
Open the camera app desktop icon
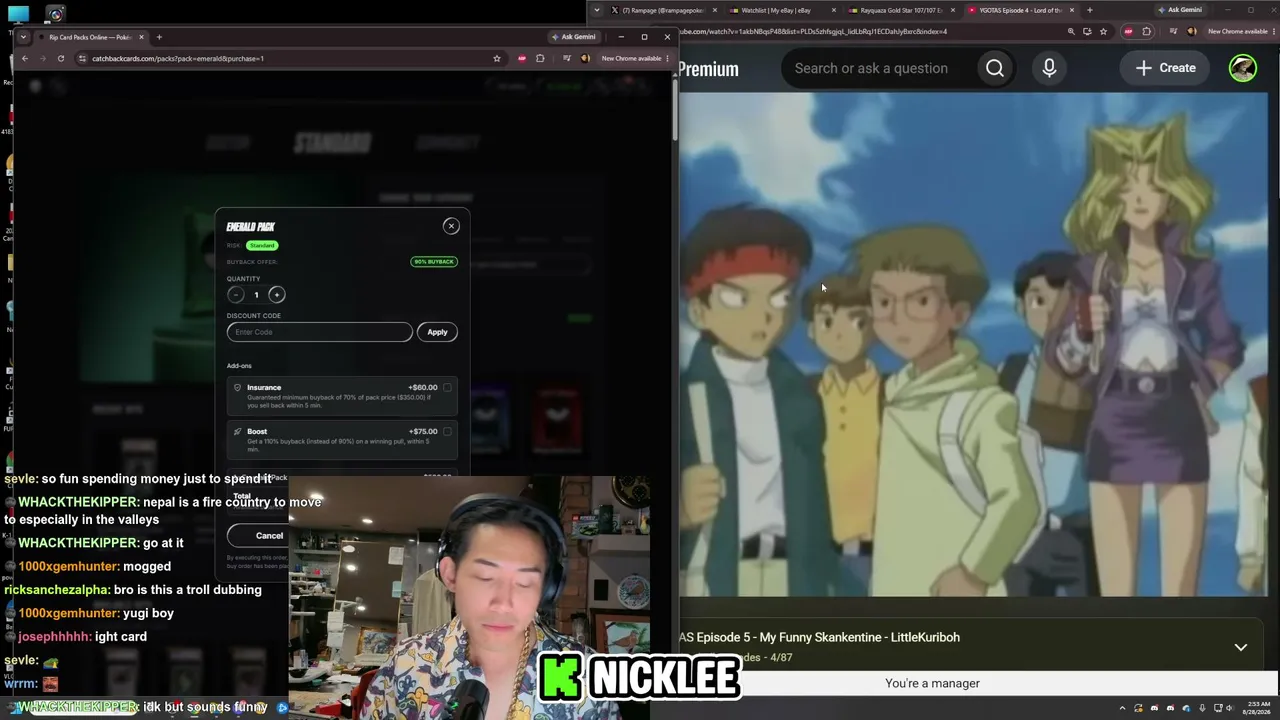coord(55,14)
